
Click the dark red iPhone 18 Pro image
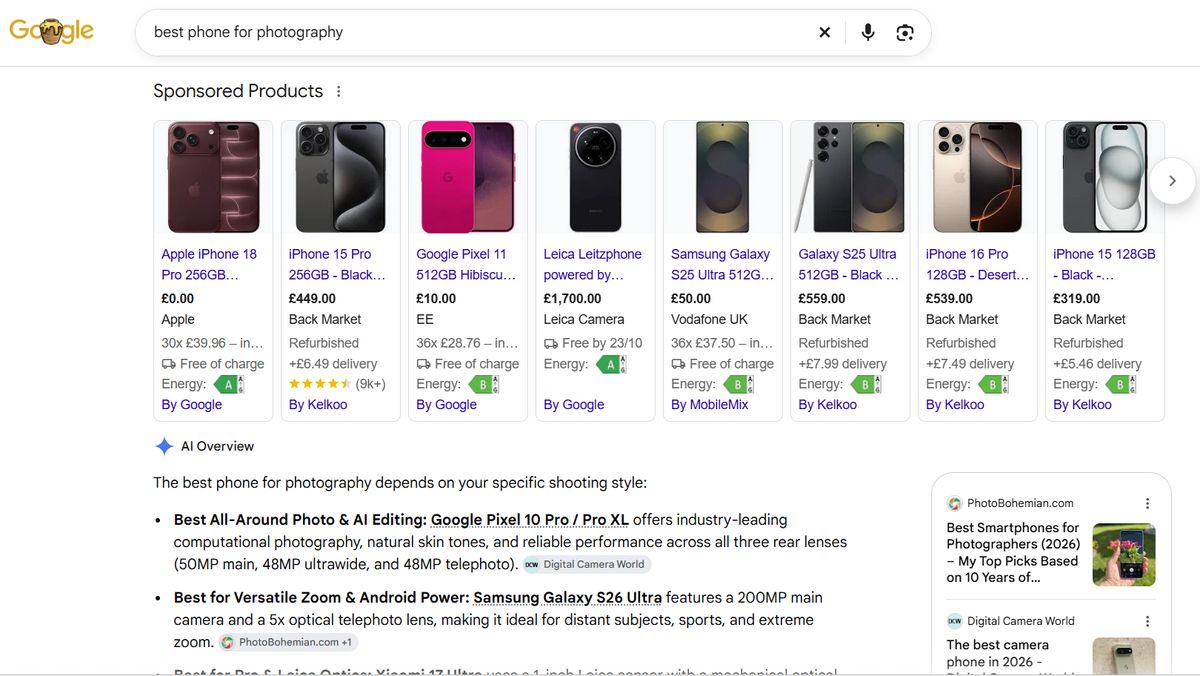[213, 177]
